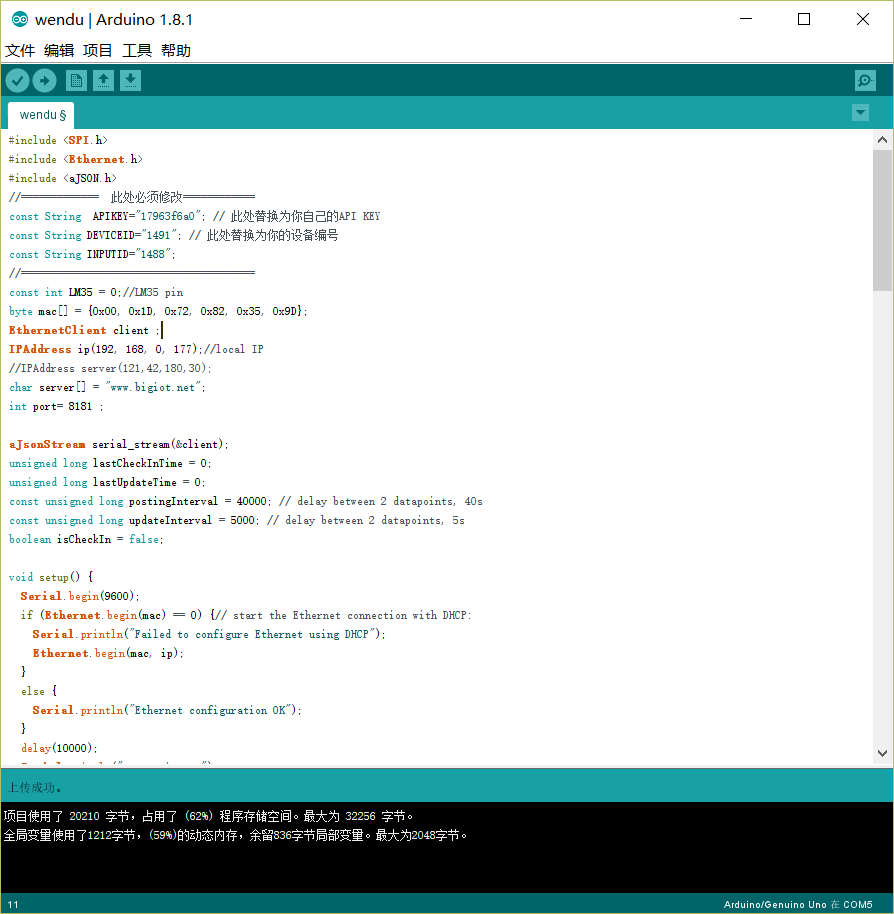Open the 文件 menu
The width and height of the screenshot is (894, 914).
(x=20, y=51)
